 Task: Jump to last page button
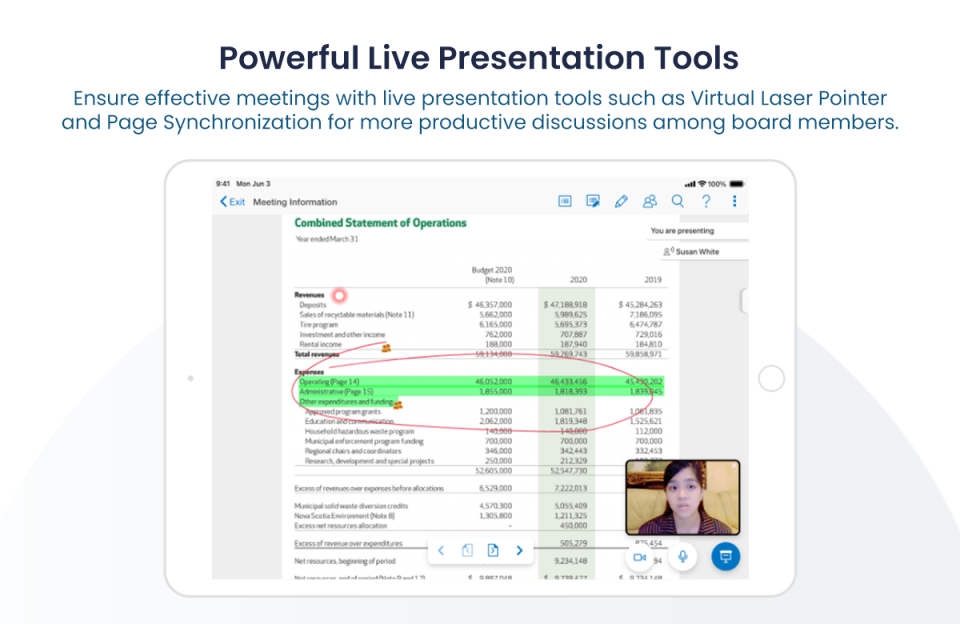click(492, 550)
